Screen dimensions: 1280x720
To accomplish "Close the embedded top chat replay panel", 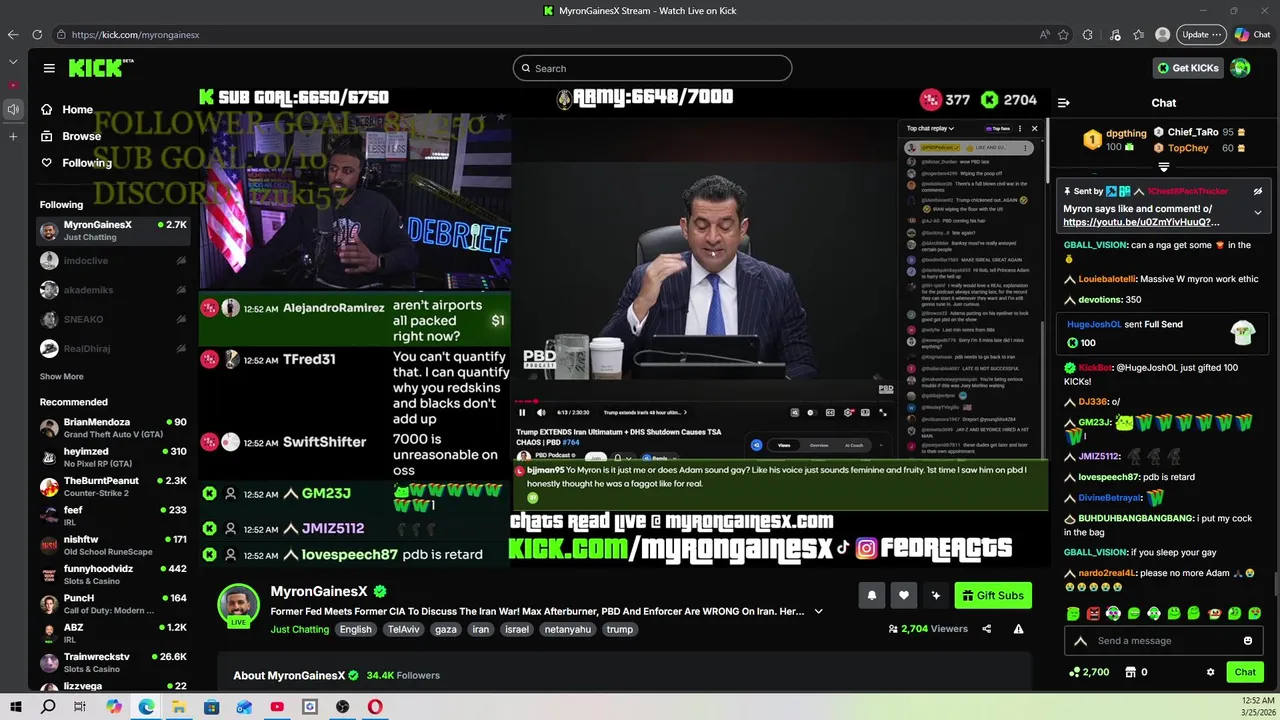I will pos(1034,128).
